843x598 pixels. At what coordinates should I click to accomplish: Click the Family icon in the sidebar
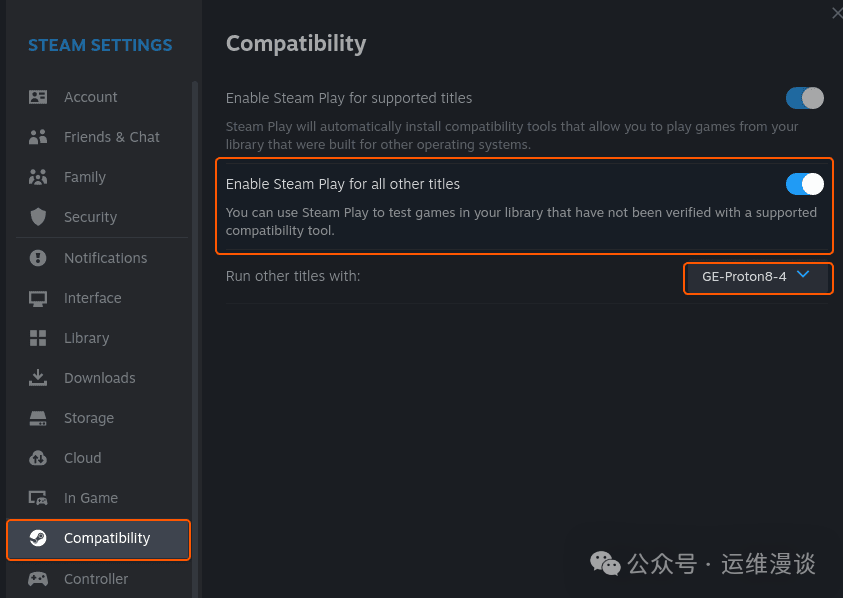37,177
